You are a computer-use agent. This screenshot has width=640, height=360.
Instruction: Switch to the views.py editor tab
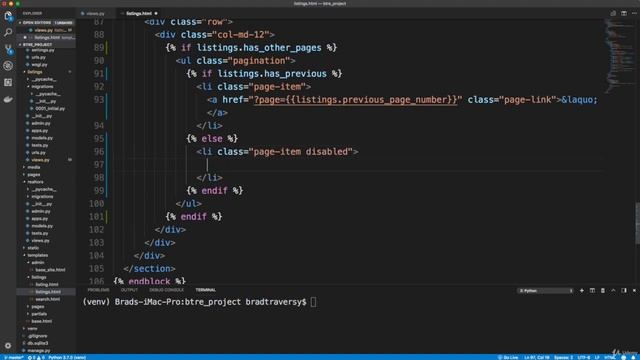(96, 13)
